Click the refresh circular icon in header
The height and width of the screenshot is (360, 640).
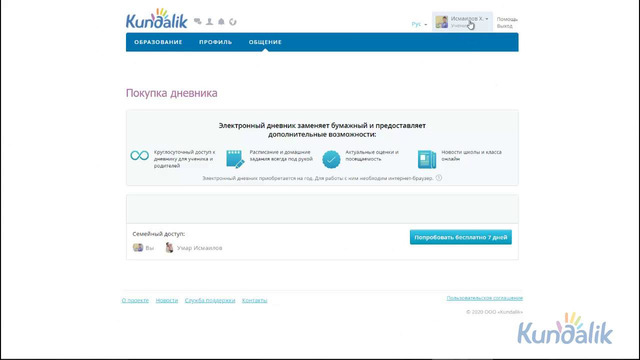pos(233,22)
